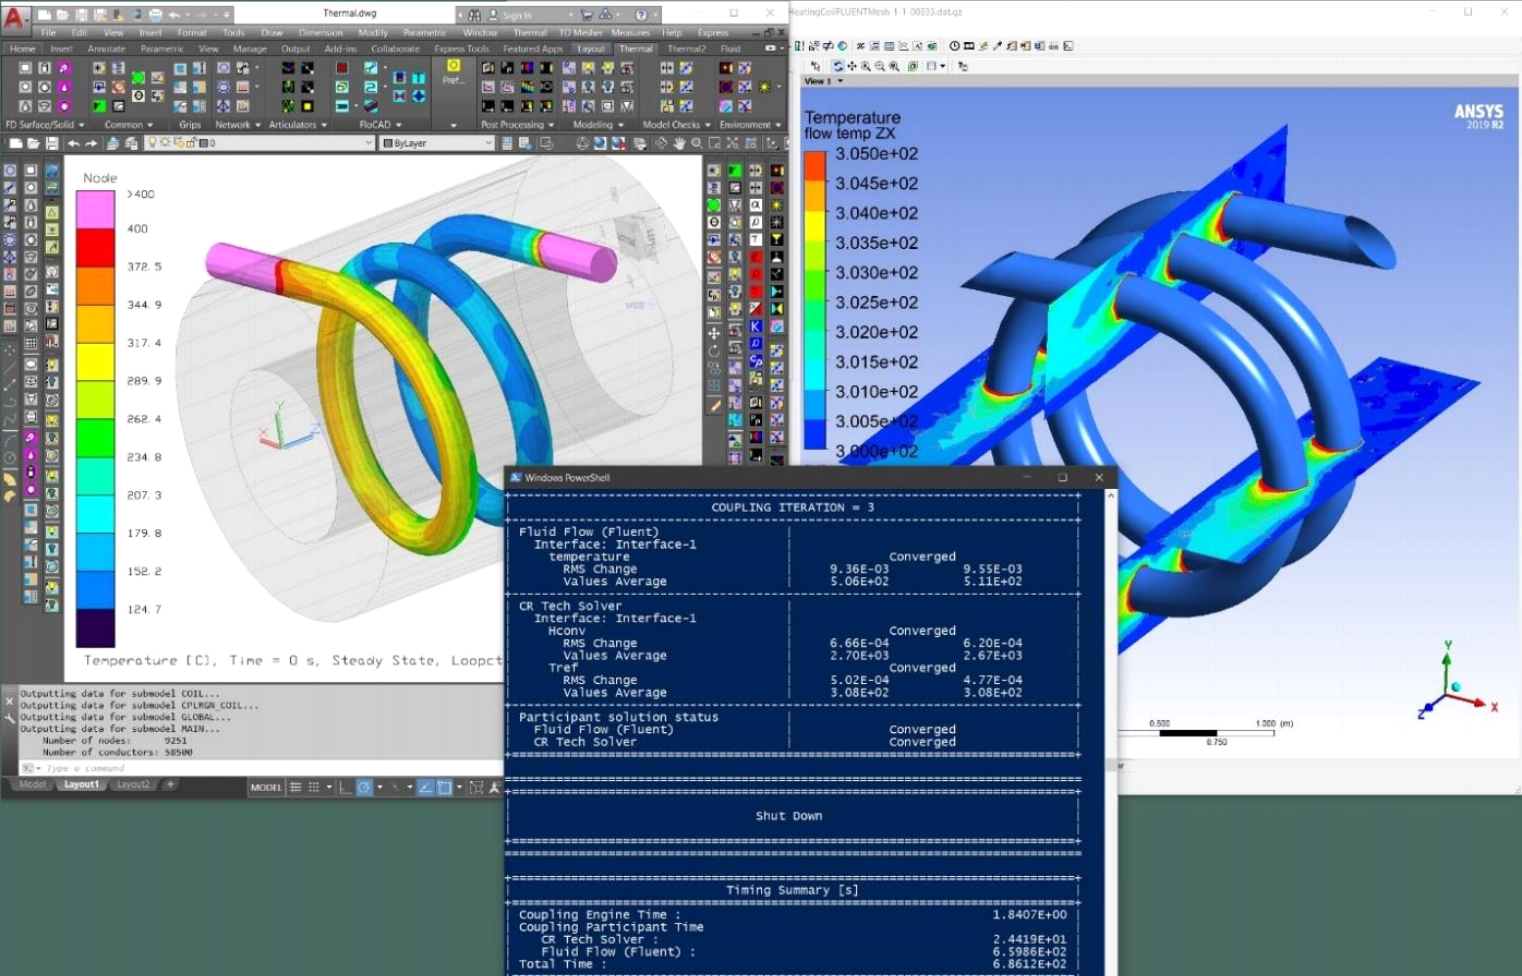
Task: Toggle layer 0 visibility light bulb
Action: pos(153,143)
